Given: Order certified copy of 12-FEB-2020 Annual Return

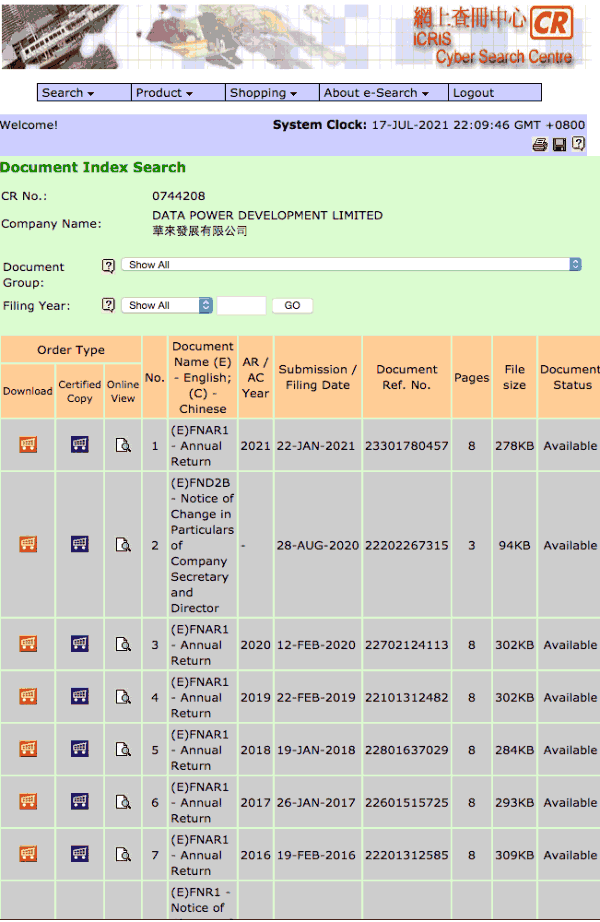Looking at the screenshot, I should 80,643.
